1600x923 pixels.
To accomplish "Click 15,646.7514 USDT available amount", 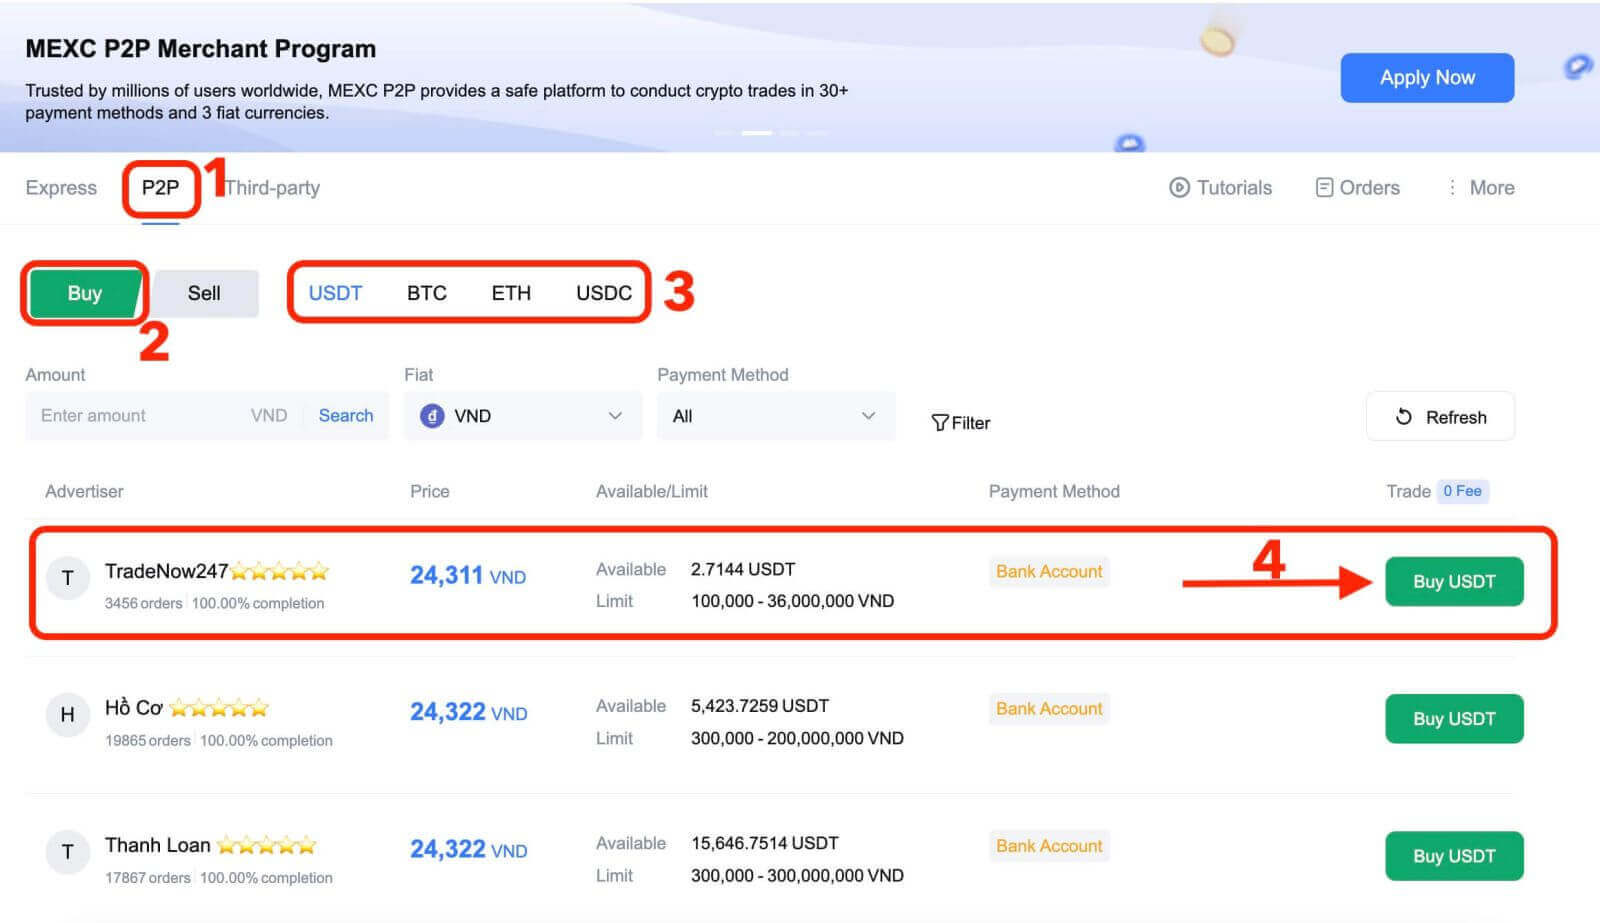I will [765, 843].
